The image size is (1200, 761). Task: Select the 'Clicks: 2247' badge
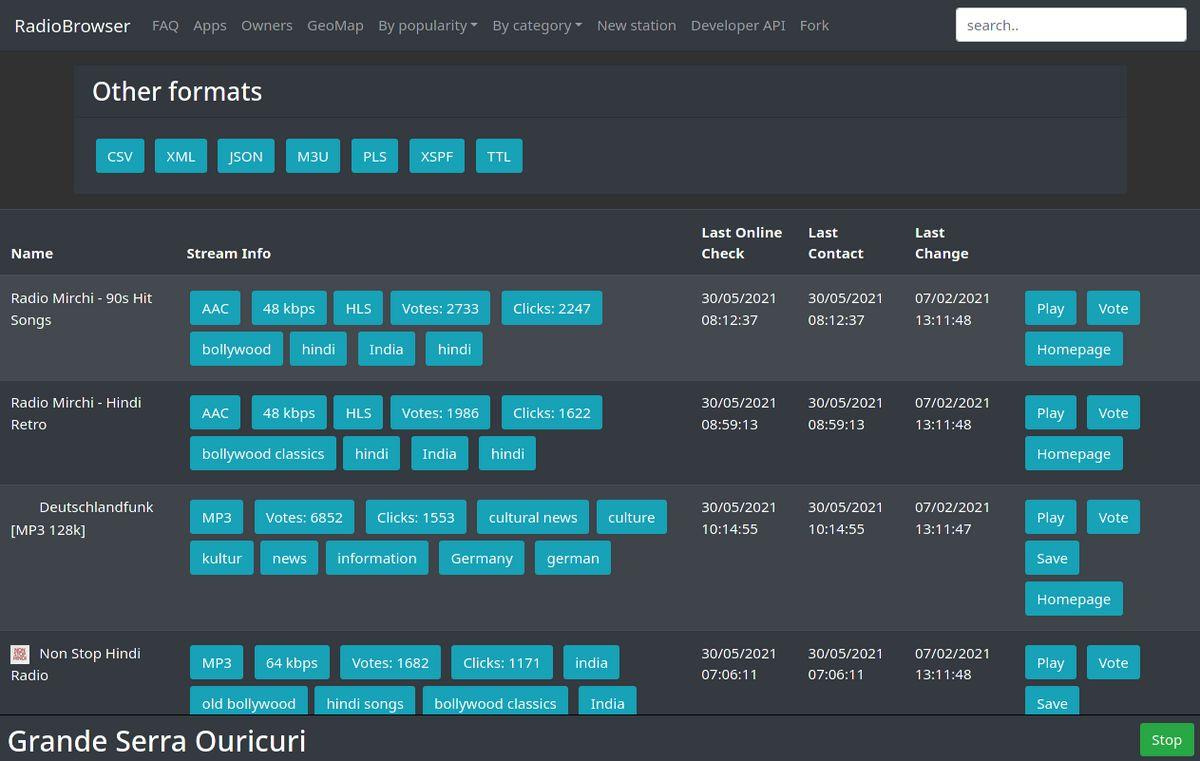pyautogui.click(x=552, y=309)
